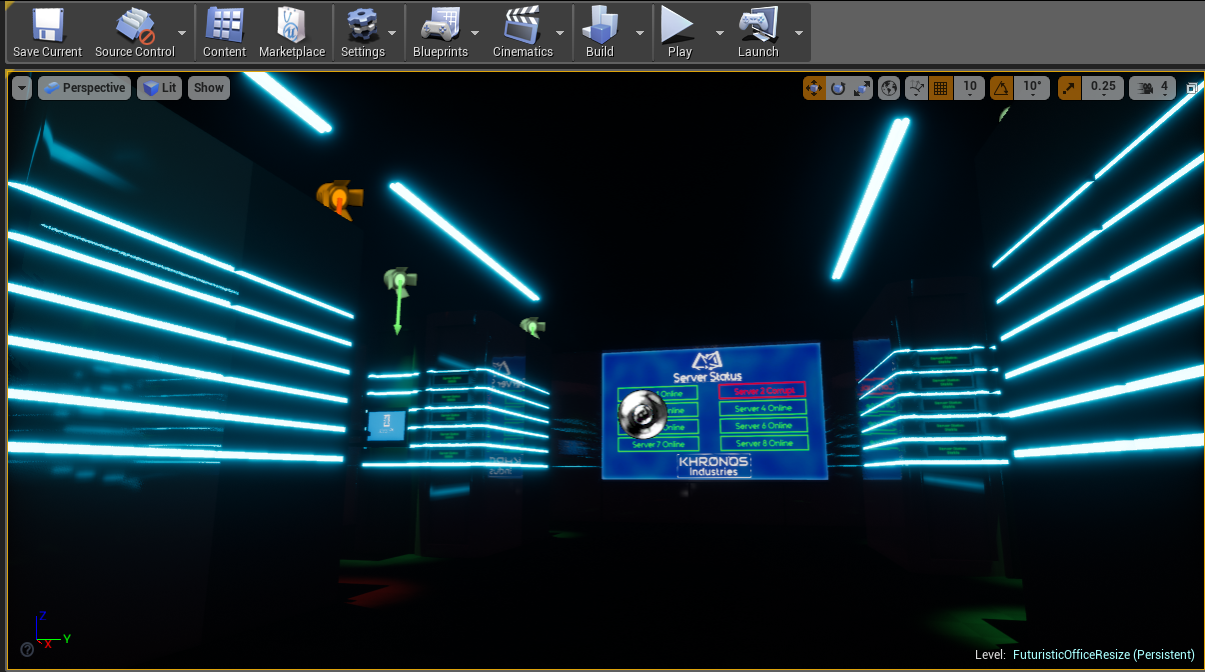
Task: Toggle rotation angle snapping
Action: (x=1001, y=88)
